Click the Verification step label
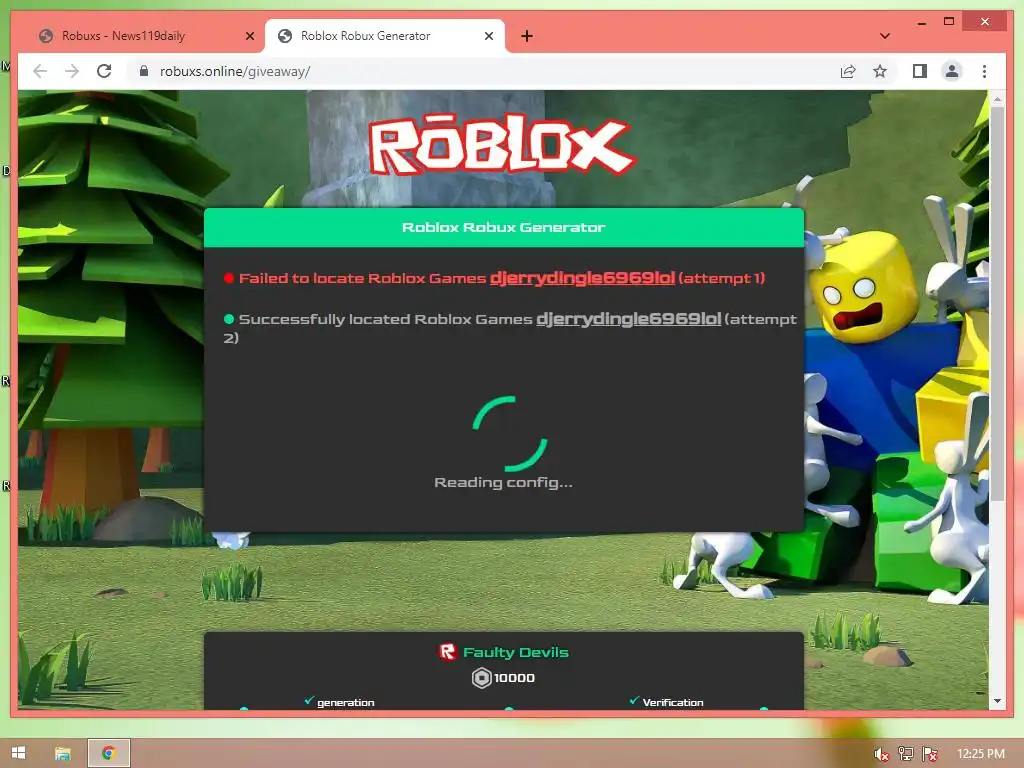This screenshot has width=1024, height=768. pos(673,703)
